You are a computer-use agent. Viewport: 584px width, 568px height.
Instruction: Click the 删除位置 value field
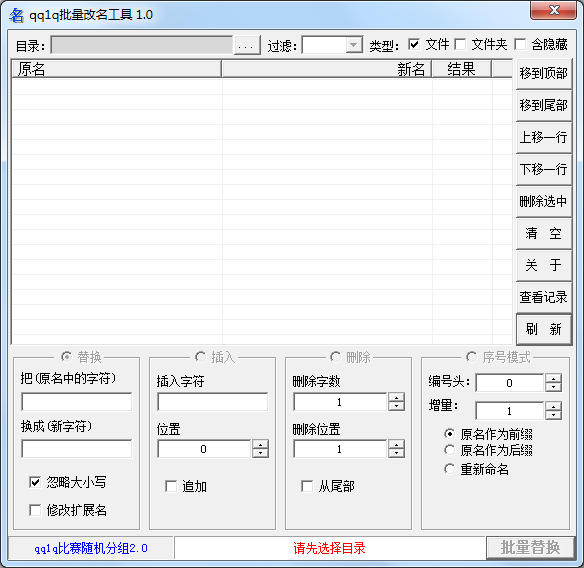(340, 449)
